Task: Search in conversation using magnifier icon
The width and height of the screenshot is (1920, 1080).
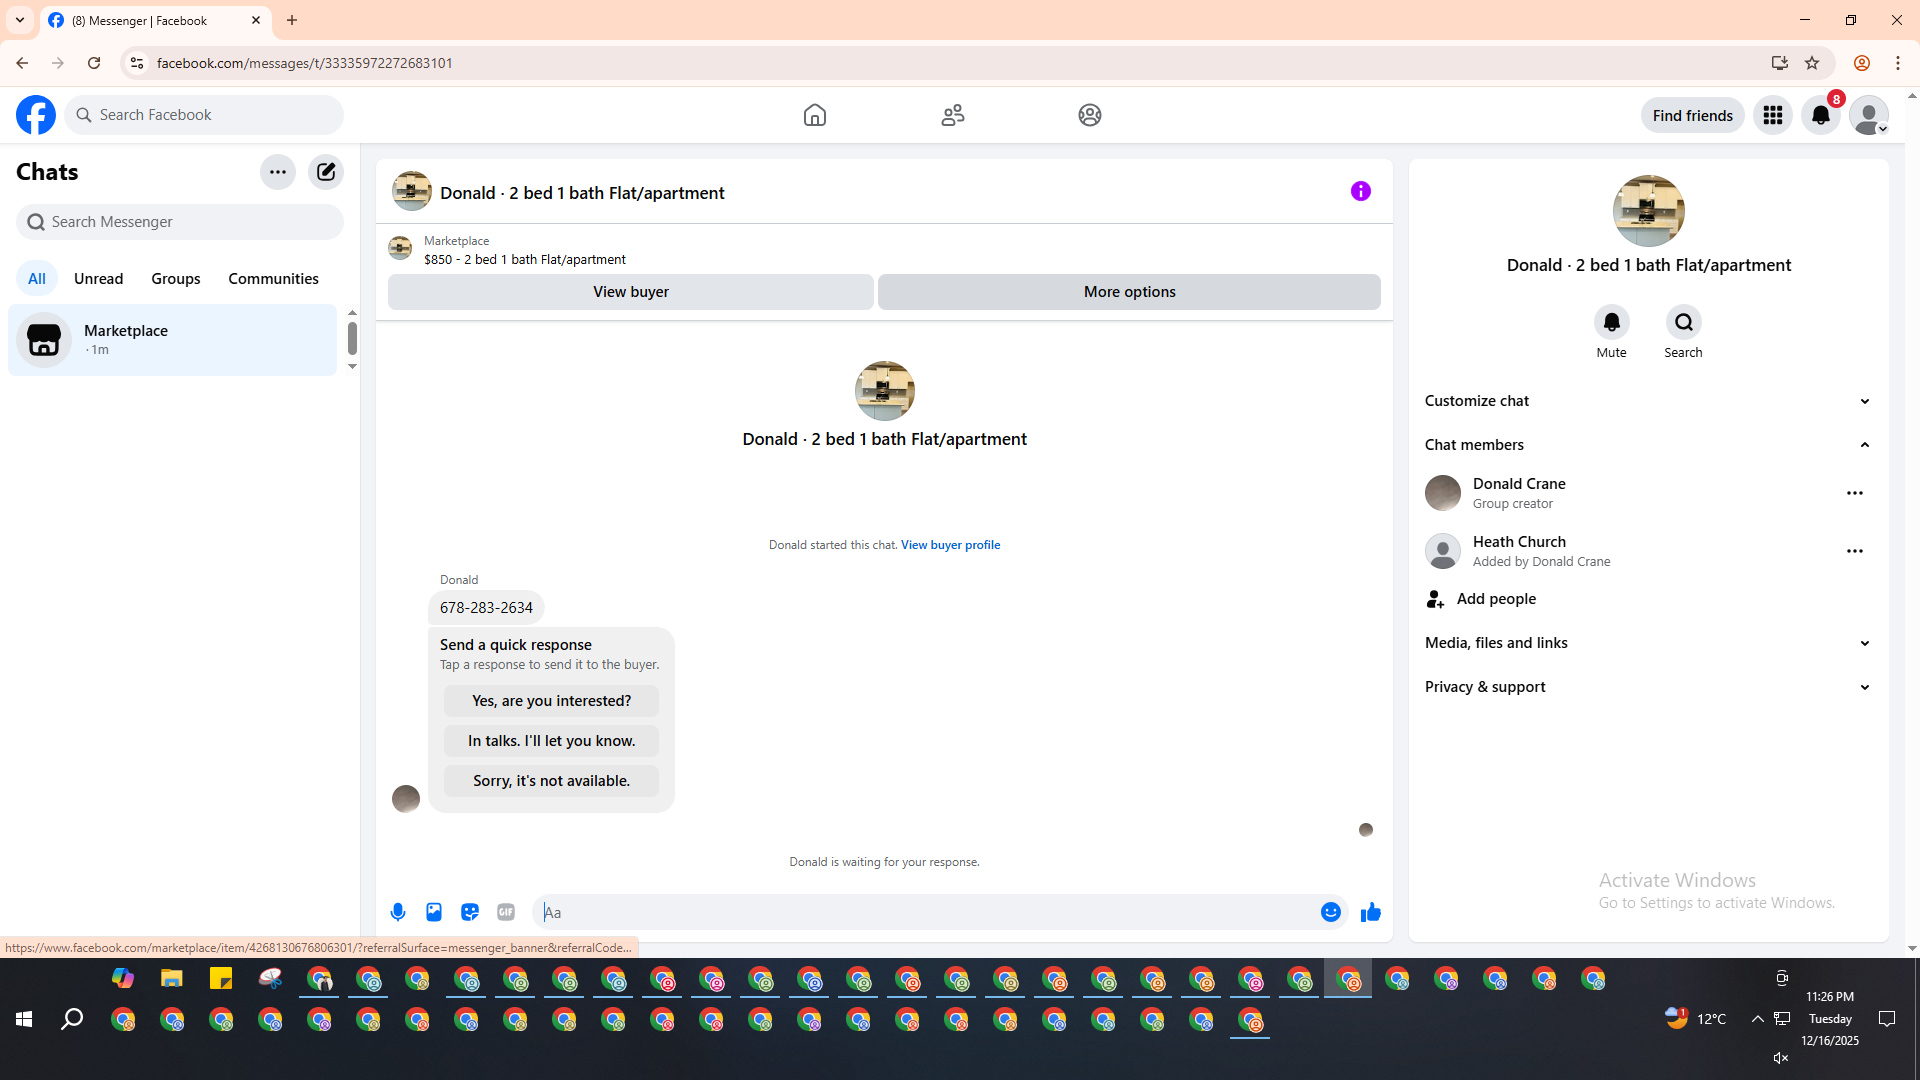Action: point(1684,322)
